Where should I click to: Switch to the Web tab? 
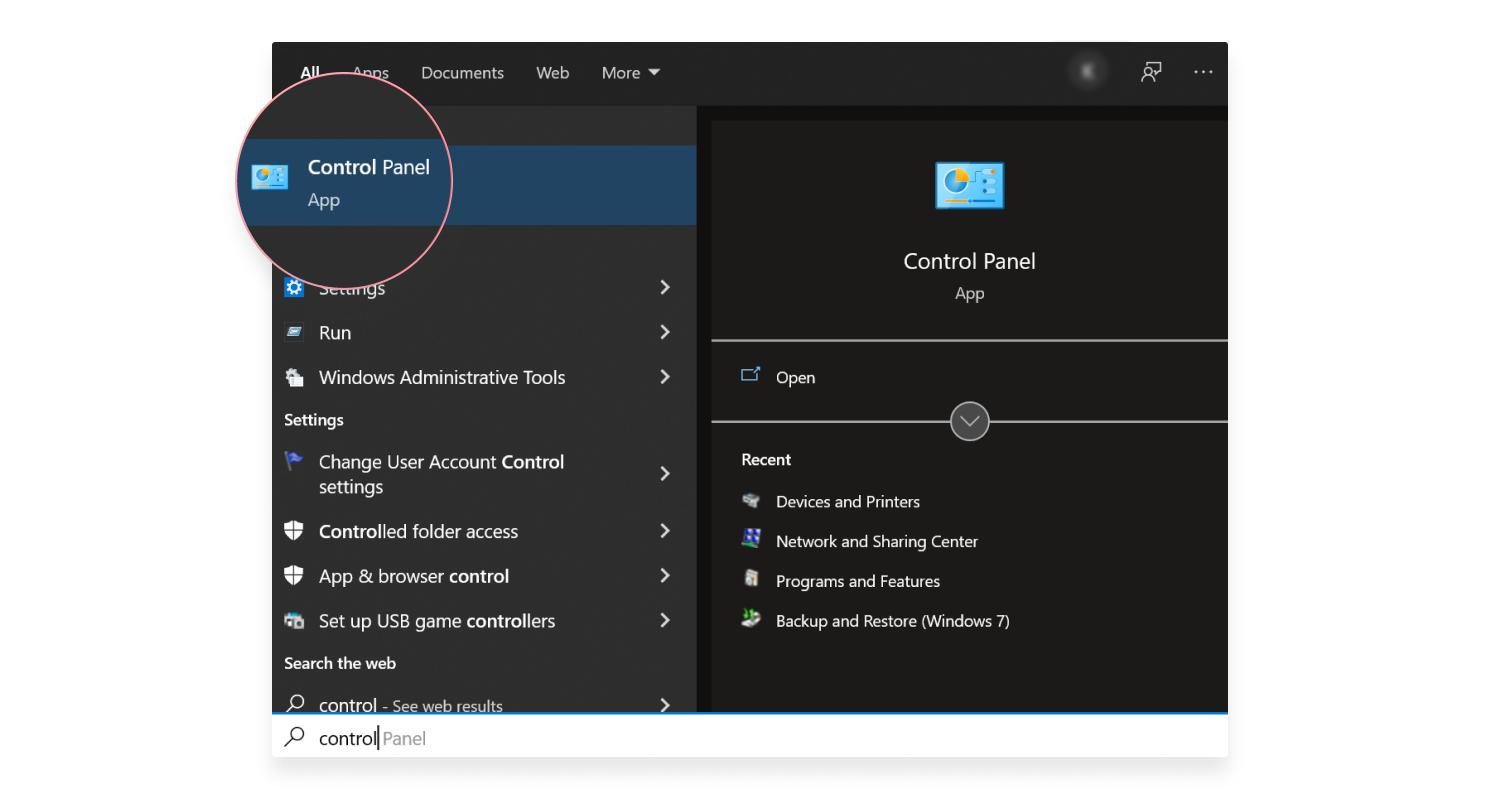click(x=552, y=72)
